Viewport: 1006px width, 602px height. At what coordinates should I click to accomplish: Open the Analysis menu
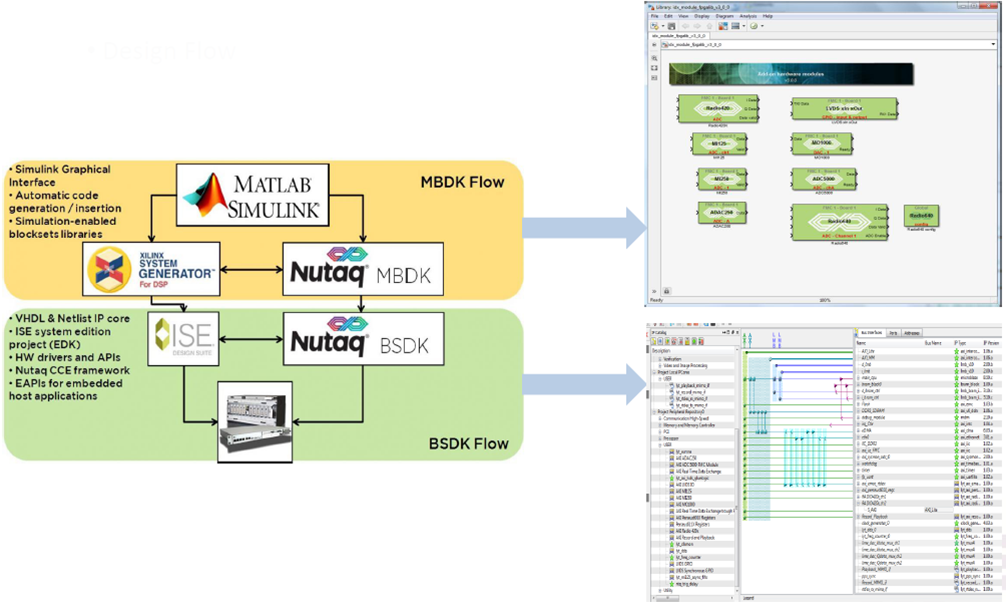(x=748, y=16)
